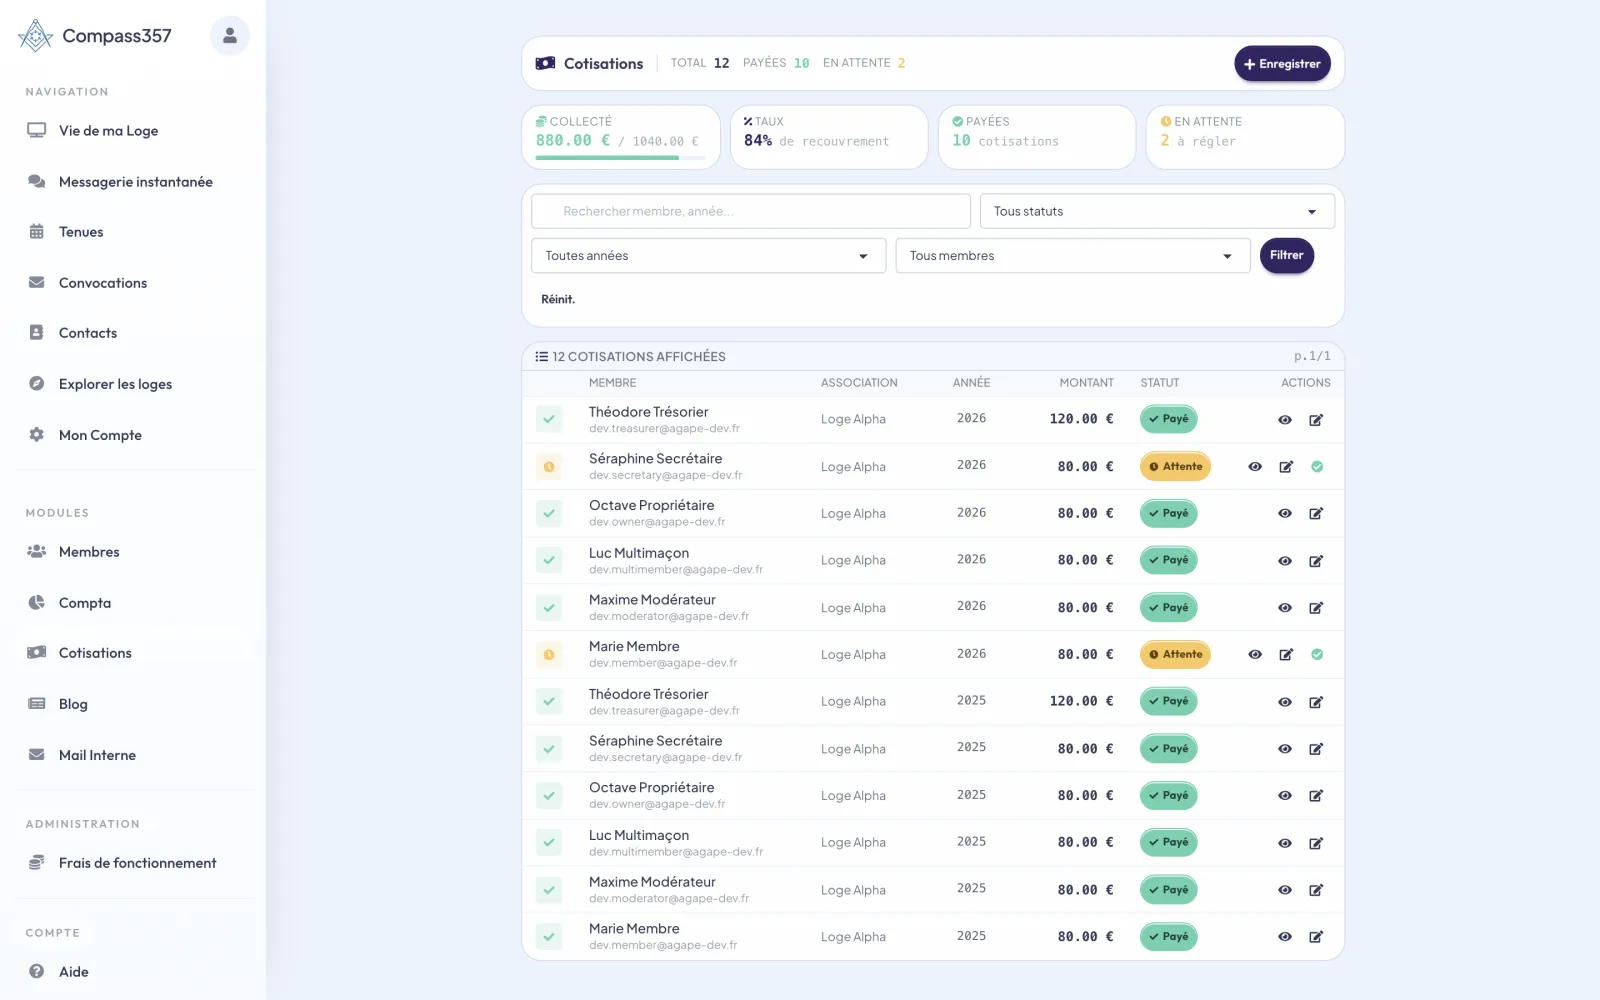Edit Marie Membre's 2025 cotisation
This screenshot has height=1000, width=1600.
[x=1316, y=937]
